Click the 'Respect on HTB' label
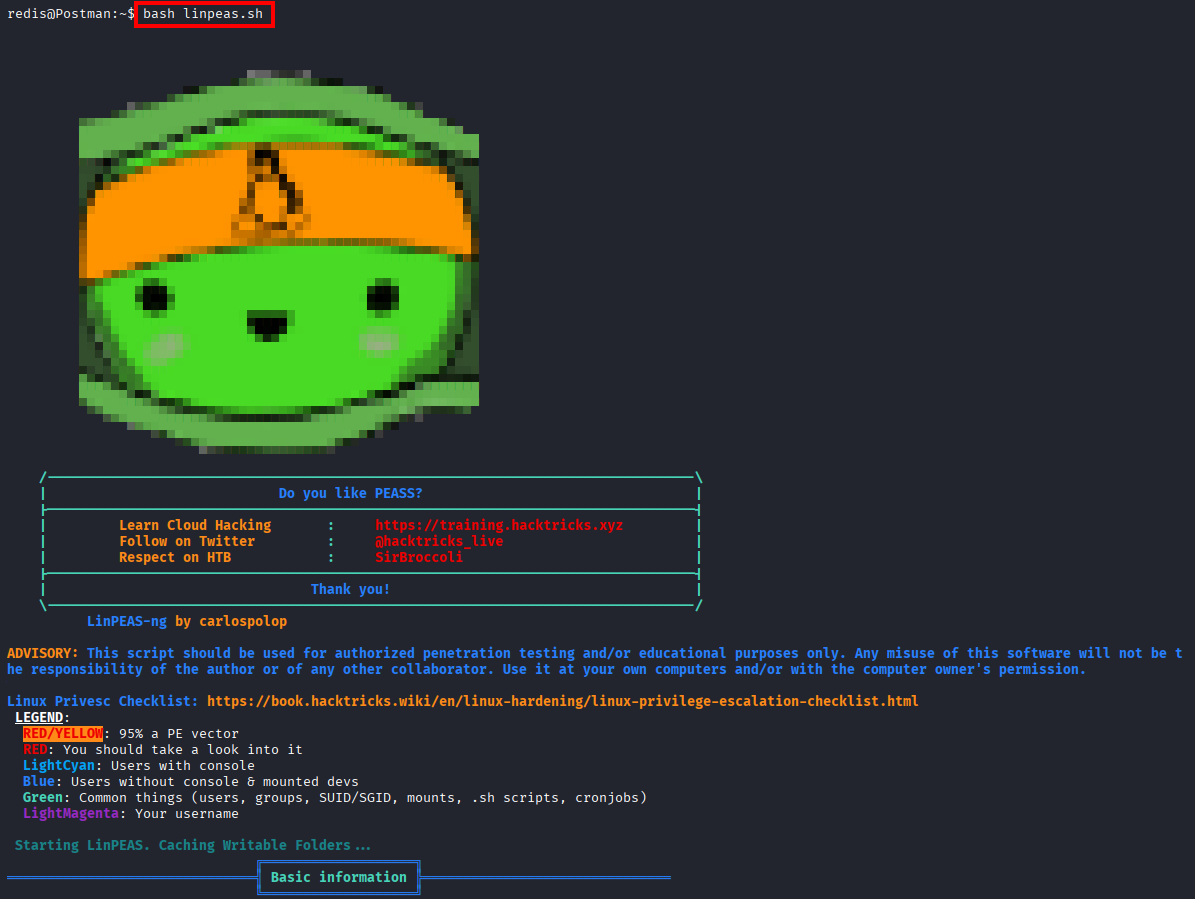This screenshot has width=1195, height=899. (x=175, y=557)
